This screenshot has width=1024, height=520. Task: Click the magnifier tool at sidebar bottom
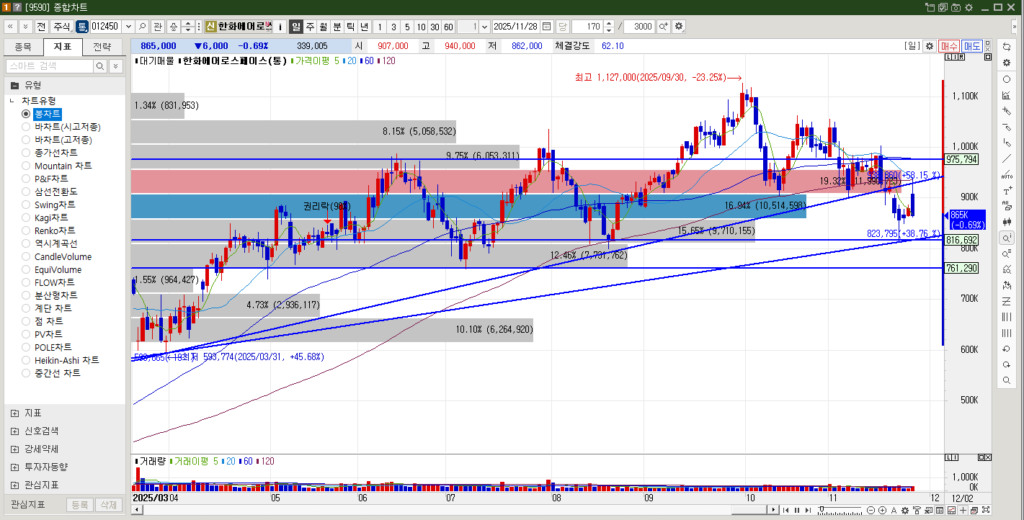(x=1006, y=381)
